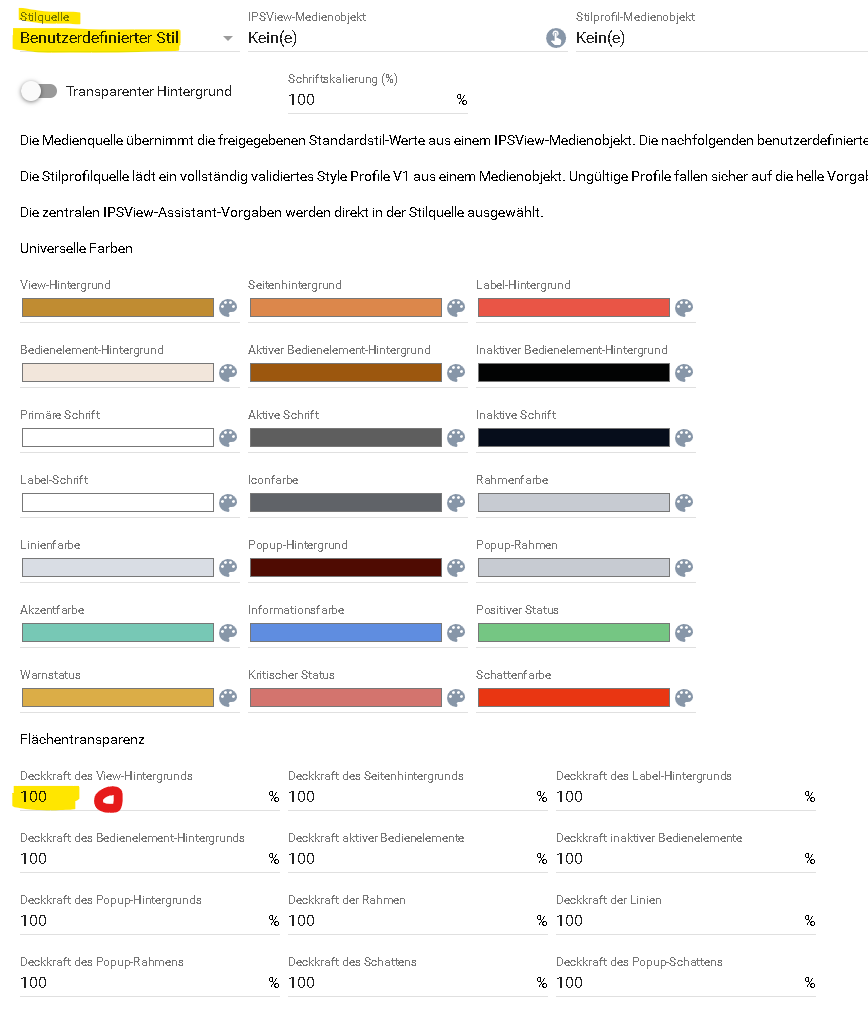The height and width of the screenshot is (1013, 868).
Task: Select the Positiver Status green swatch
Action: [x=574, y=632]
